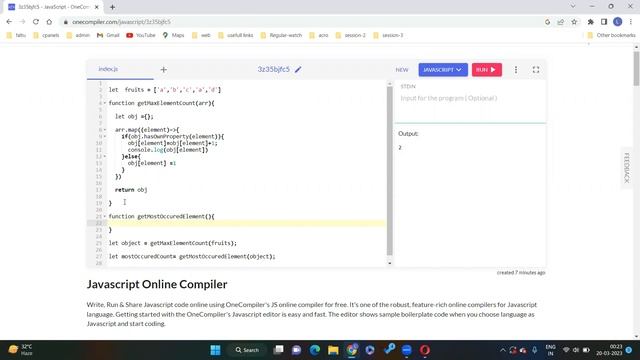
Task: Open the Extensions puzzle icon
Action: point(591,22)
